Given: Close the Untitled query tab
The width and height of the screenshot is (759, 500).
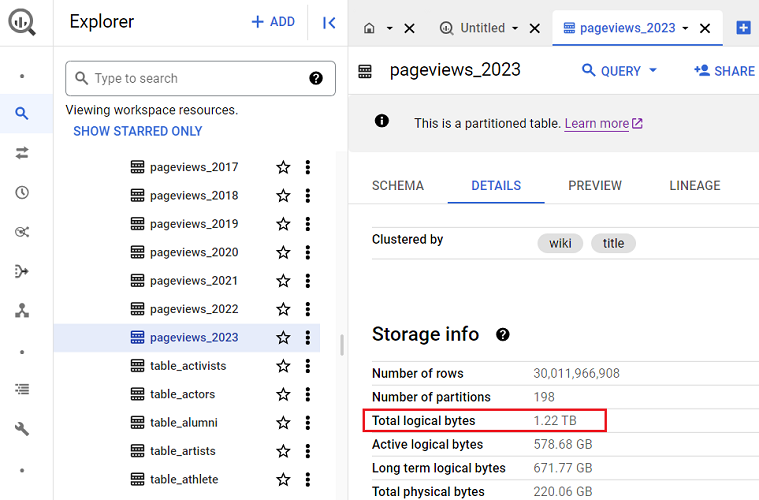Looking at the screenshot, I should pos(535,29).
